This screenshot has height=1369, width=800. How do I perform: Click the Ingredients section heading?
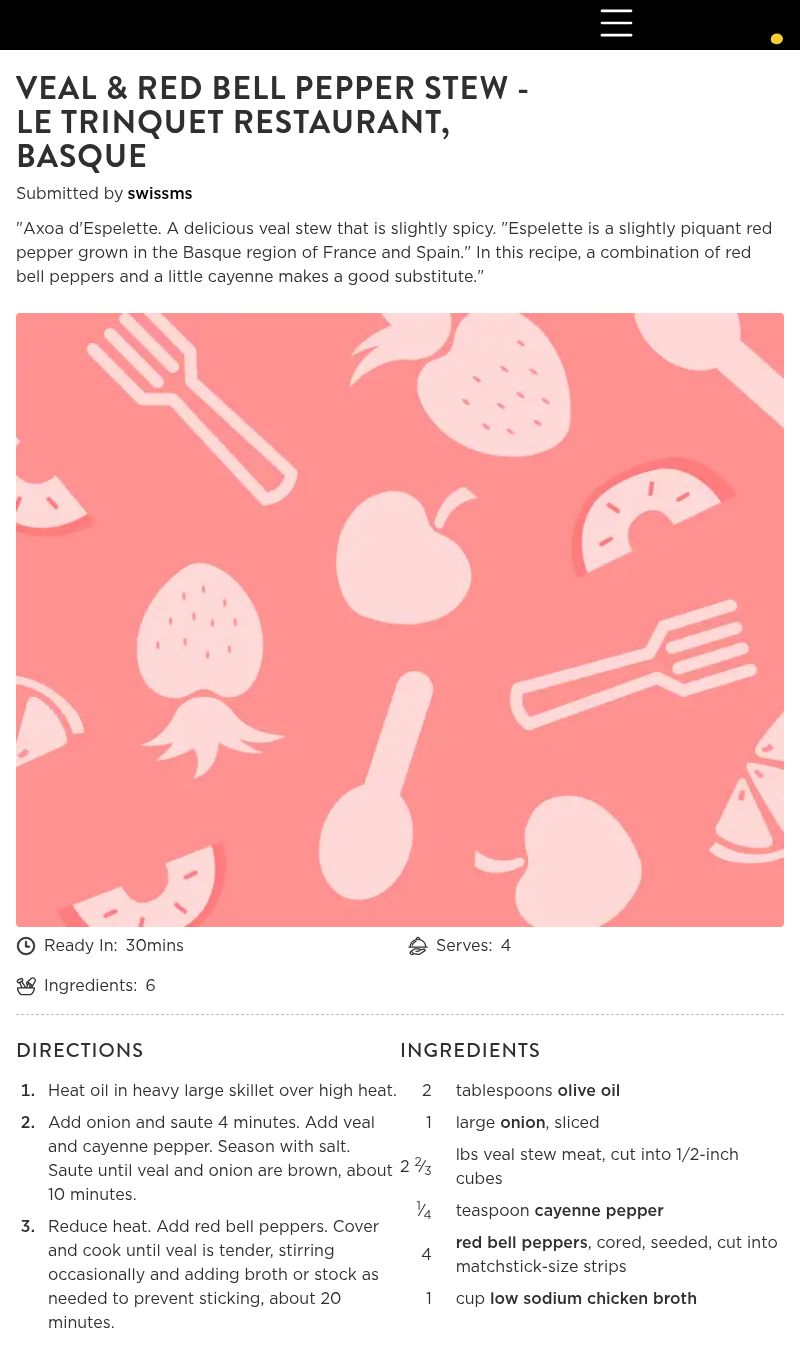point(470,1050)
